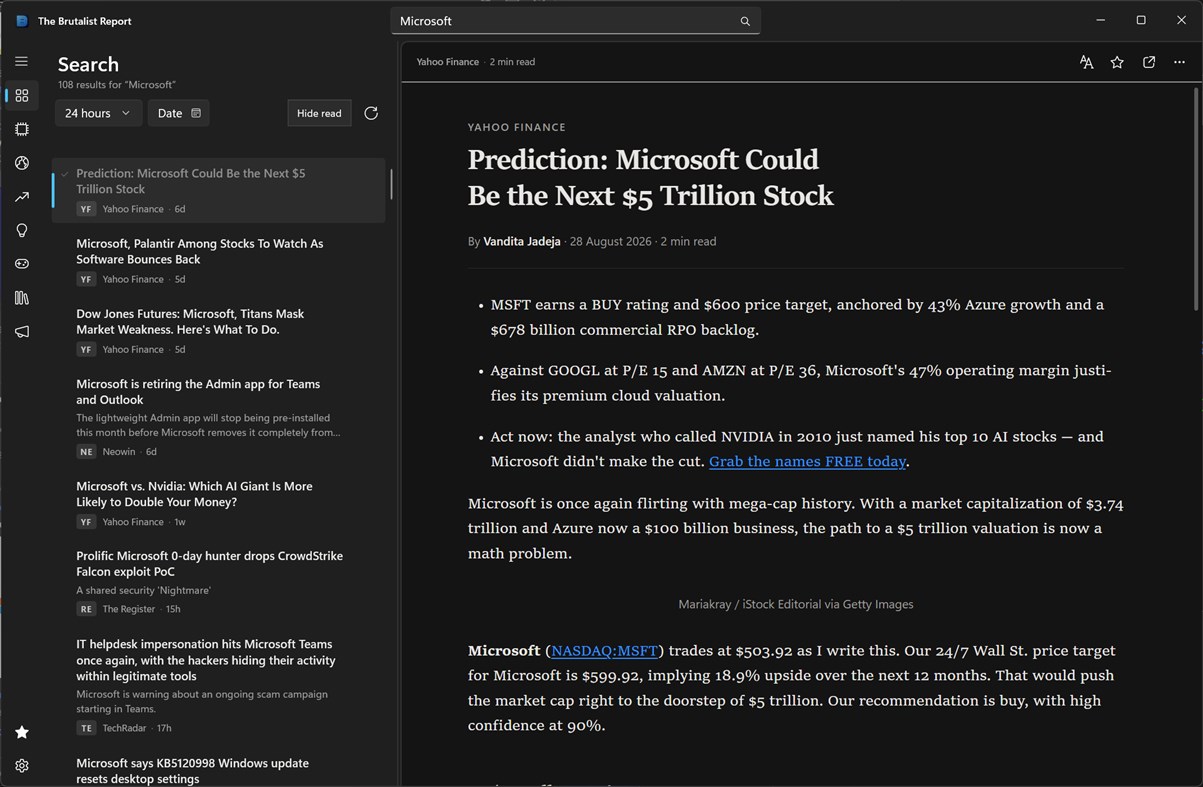Toggle the Hide read button
The image size is (1203, 787).
(x=319, y=113)
